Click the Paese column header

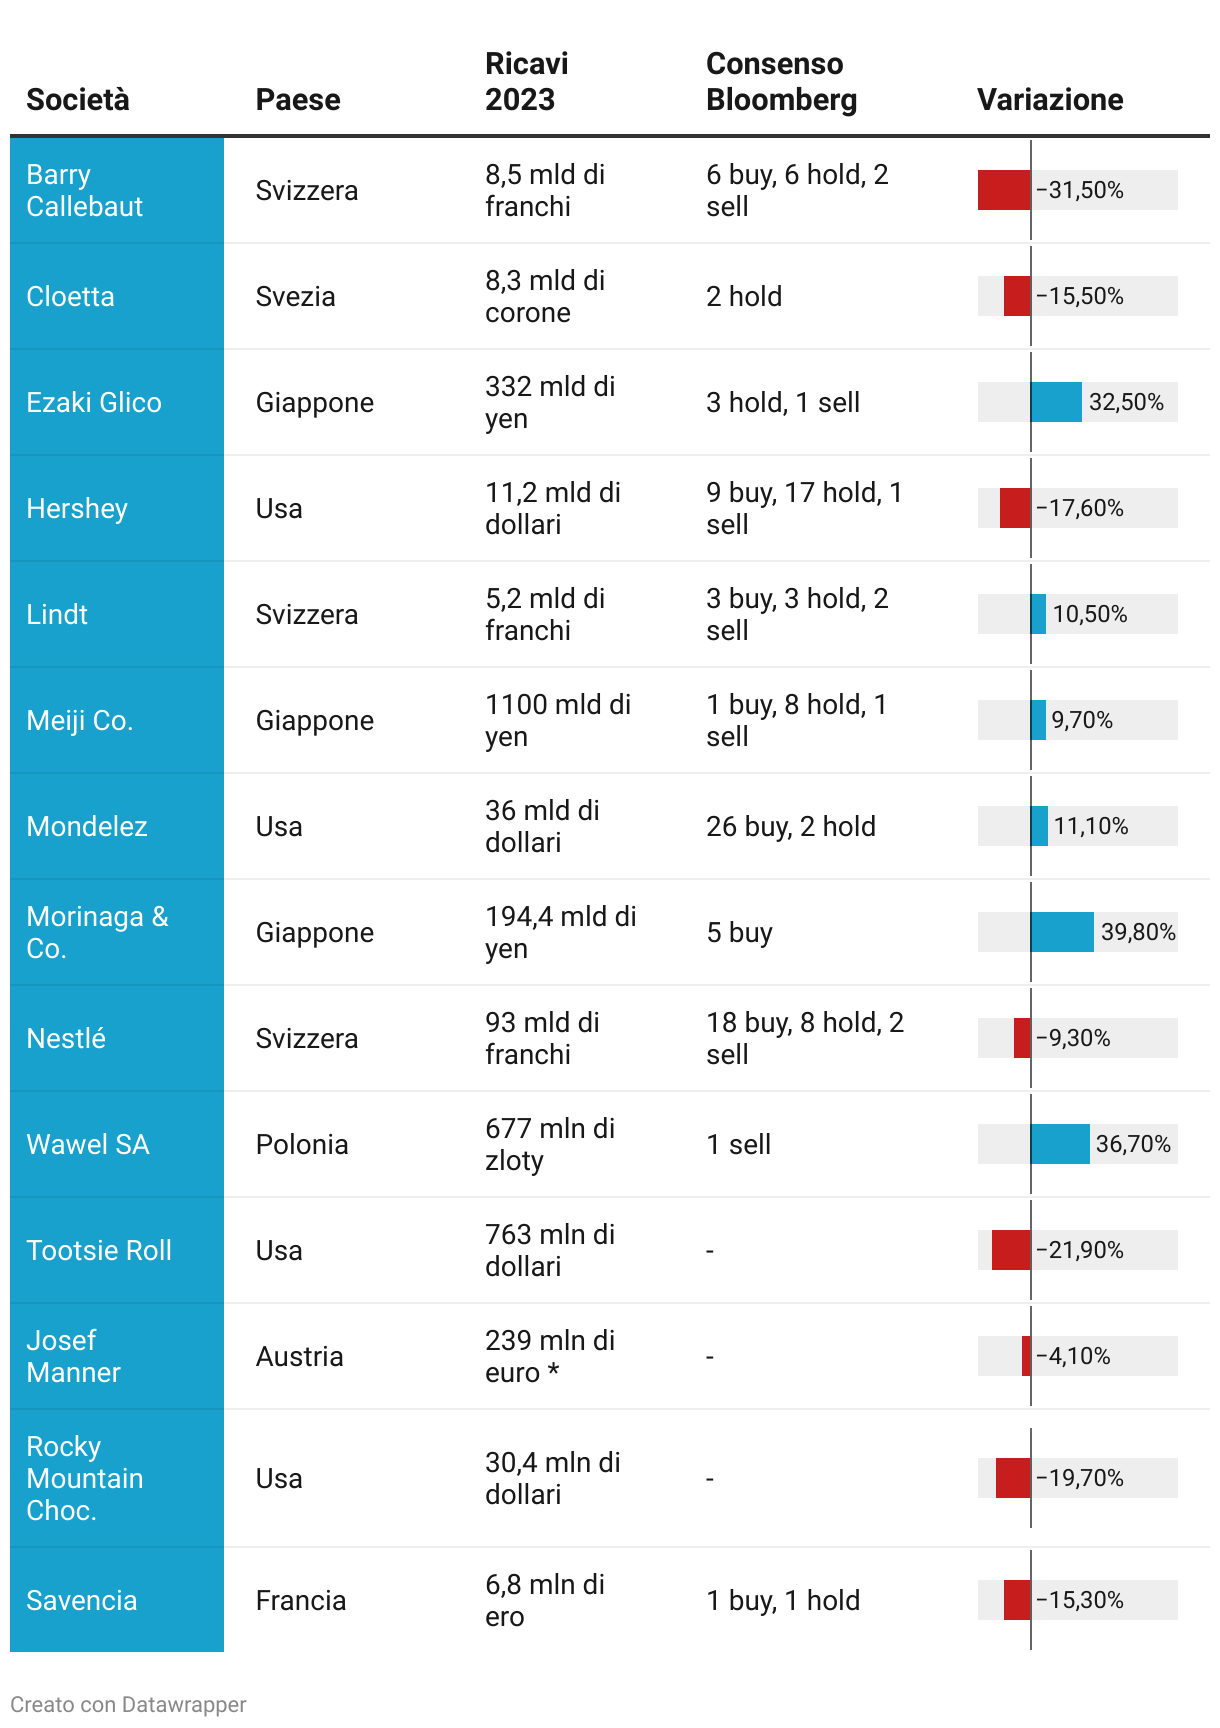[x=298, y=100]
